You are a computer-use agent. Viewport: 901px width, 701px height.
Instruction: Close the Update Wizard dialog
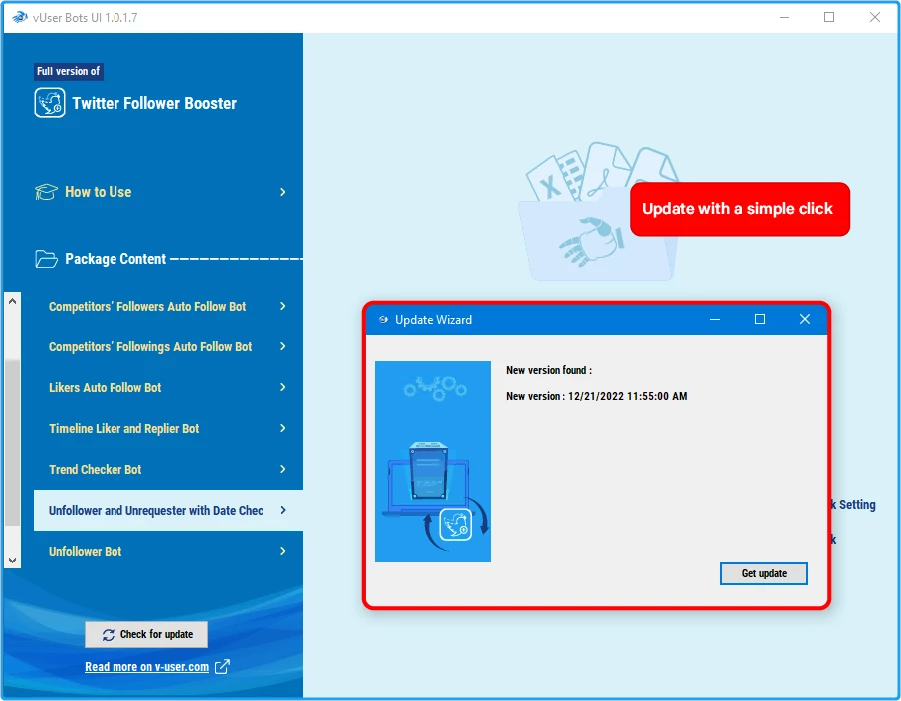804,319
